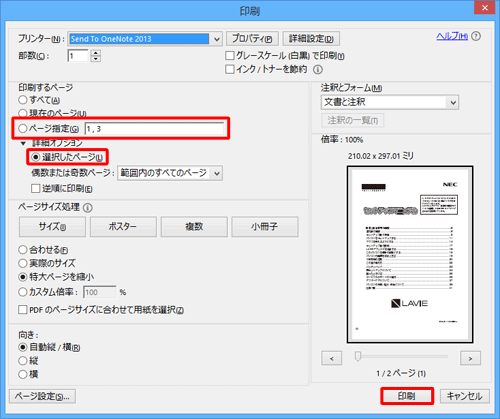Select the 合わせる fit radio button

click(x=23, y=250)
